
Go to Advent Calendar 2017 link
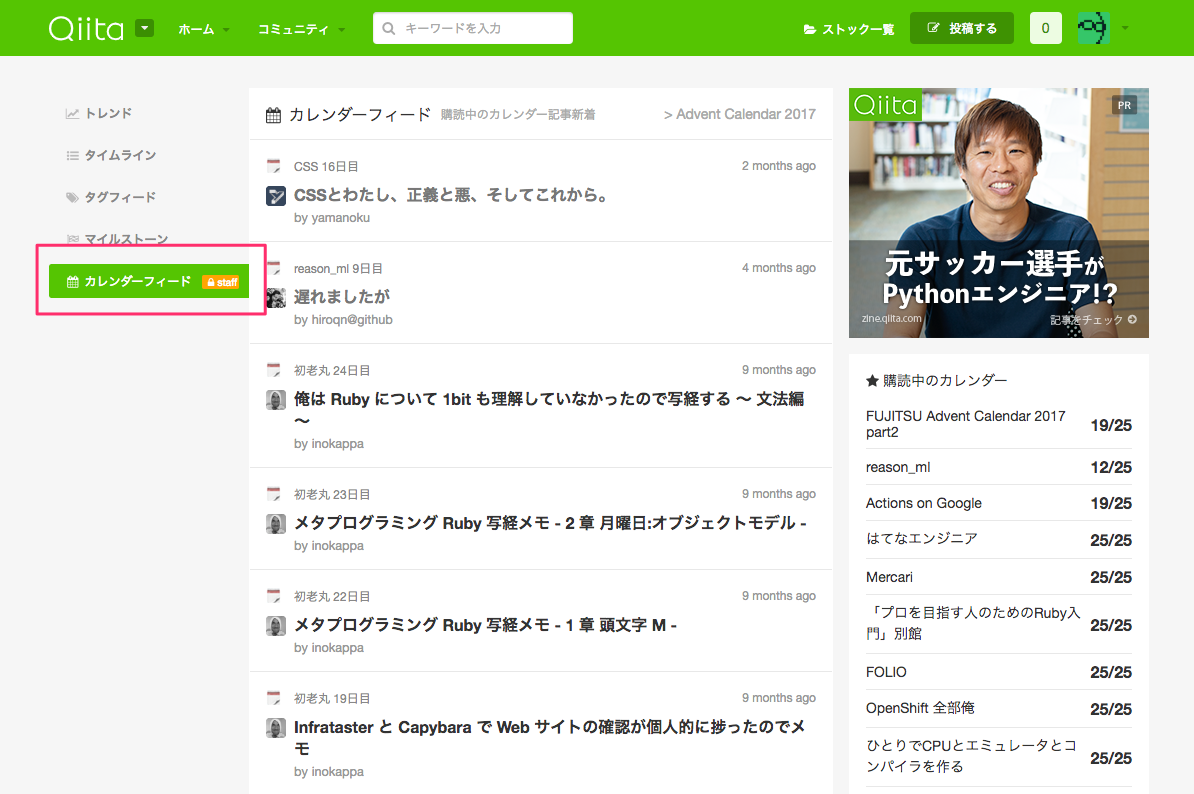point(739,114)
